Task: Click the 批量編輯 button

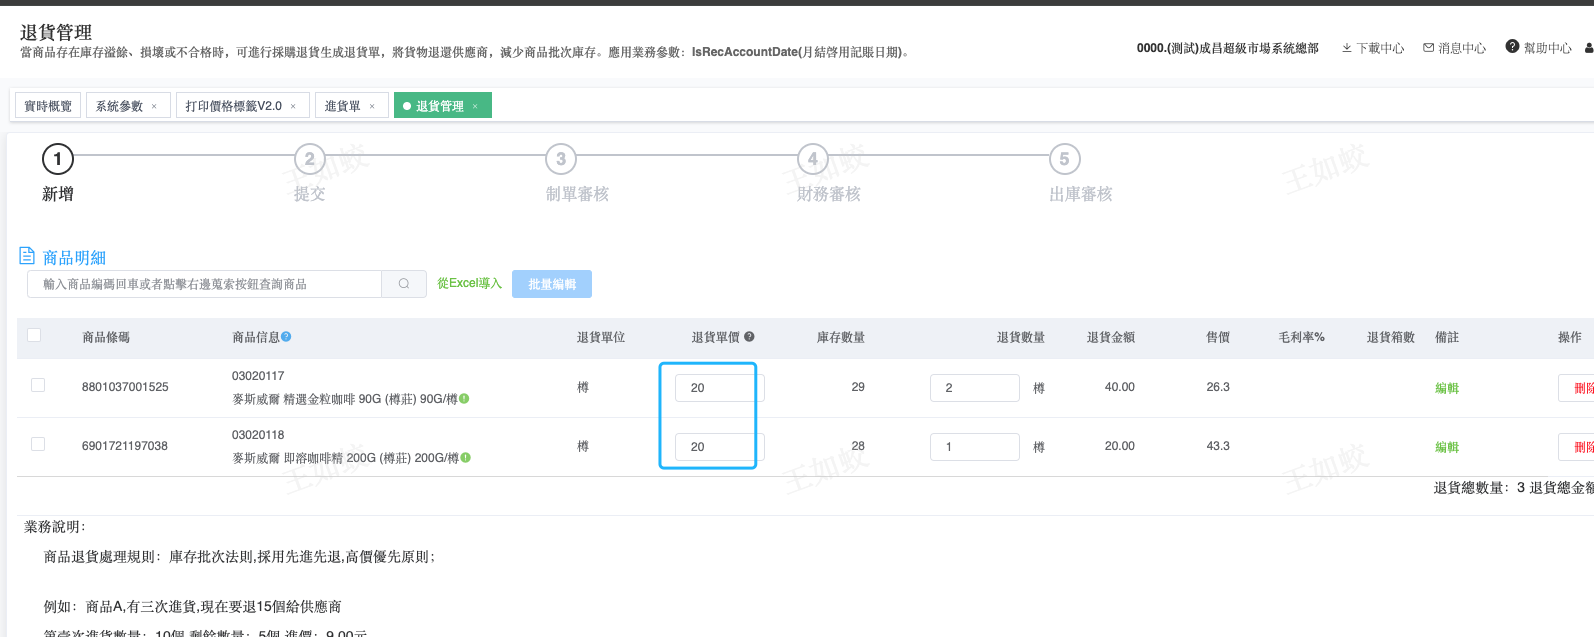Action: 552,284
